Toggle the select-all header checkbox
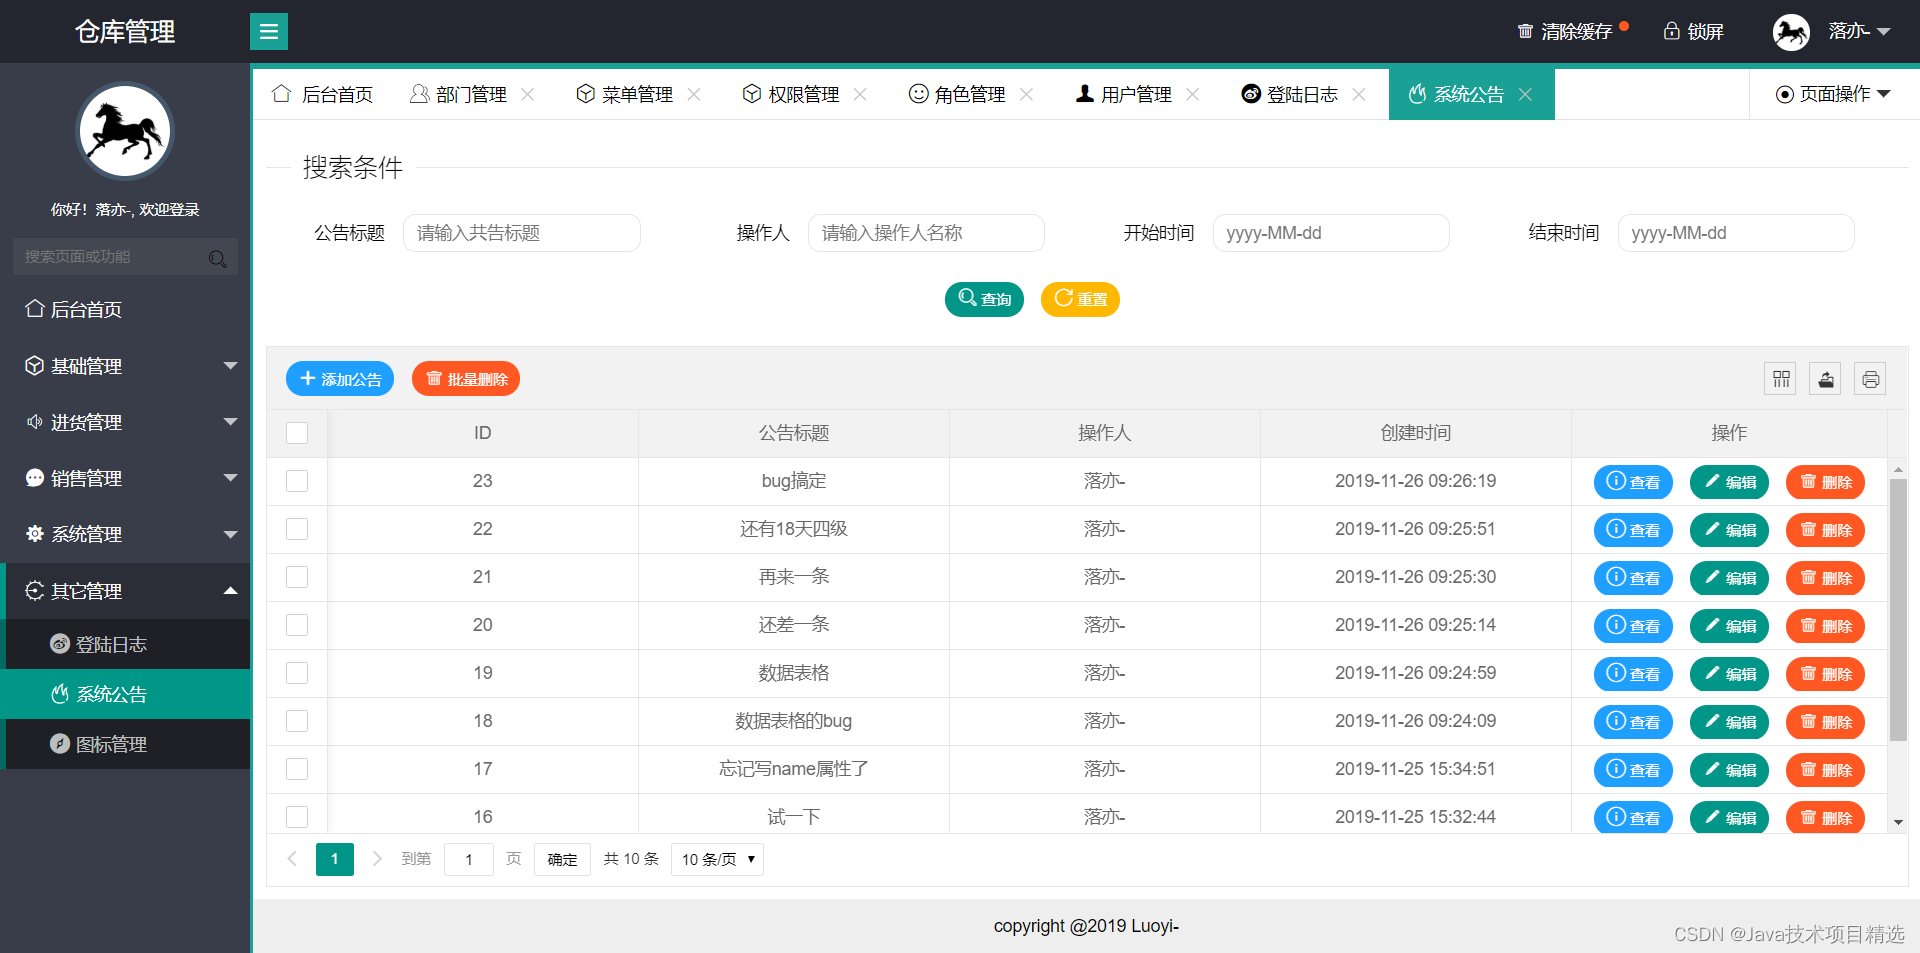The width and height of the screenshot is (1920, 953). click(x=297, y=433)
